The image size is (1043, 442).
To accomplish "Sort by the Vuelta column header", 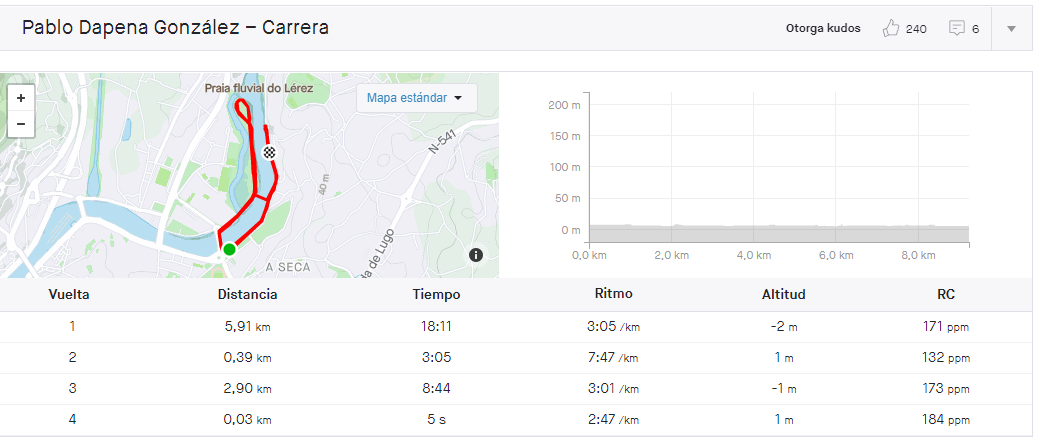I will 69,294.
